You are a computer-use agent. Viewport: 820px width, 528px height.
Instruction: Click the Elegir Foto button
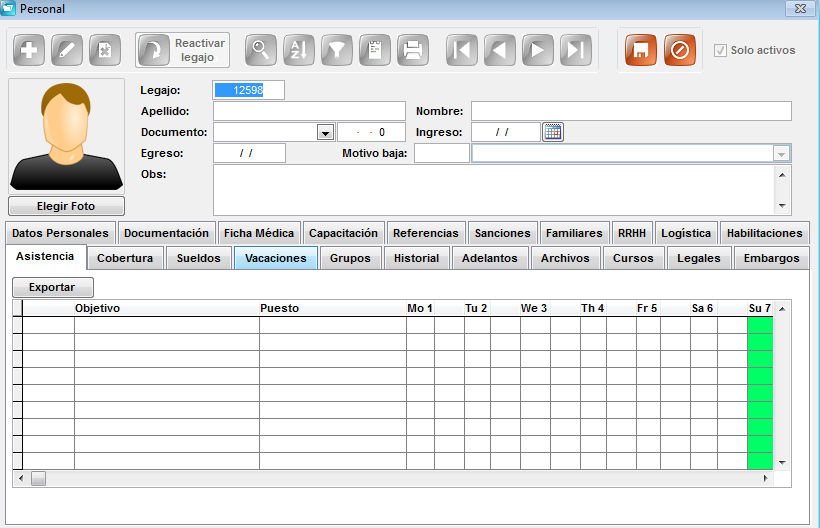click(66, 206)
